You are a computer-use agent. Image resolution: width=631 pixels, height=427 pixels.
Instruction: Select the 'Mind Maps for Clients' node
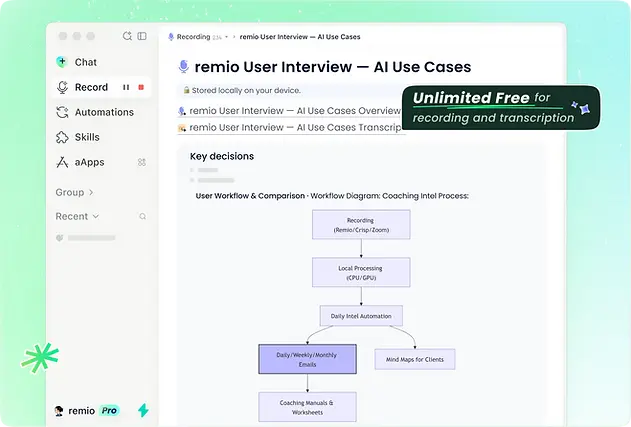tap(415, 359)
